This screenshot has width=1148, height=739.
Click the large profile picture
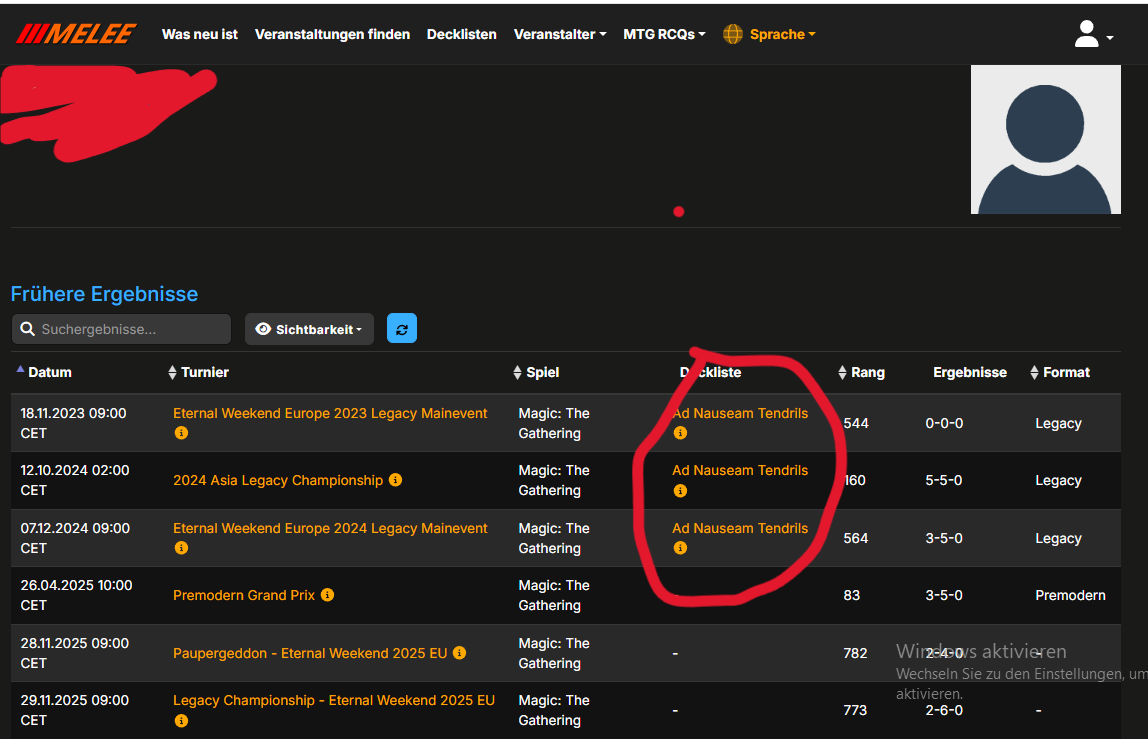coord(1046,139)
